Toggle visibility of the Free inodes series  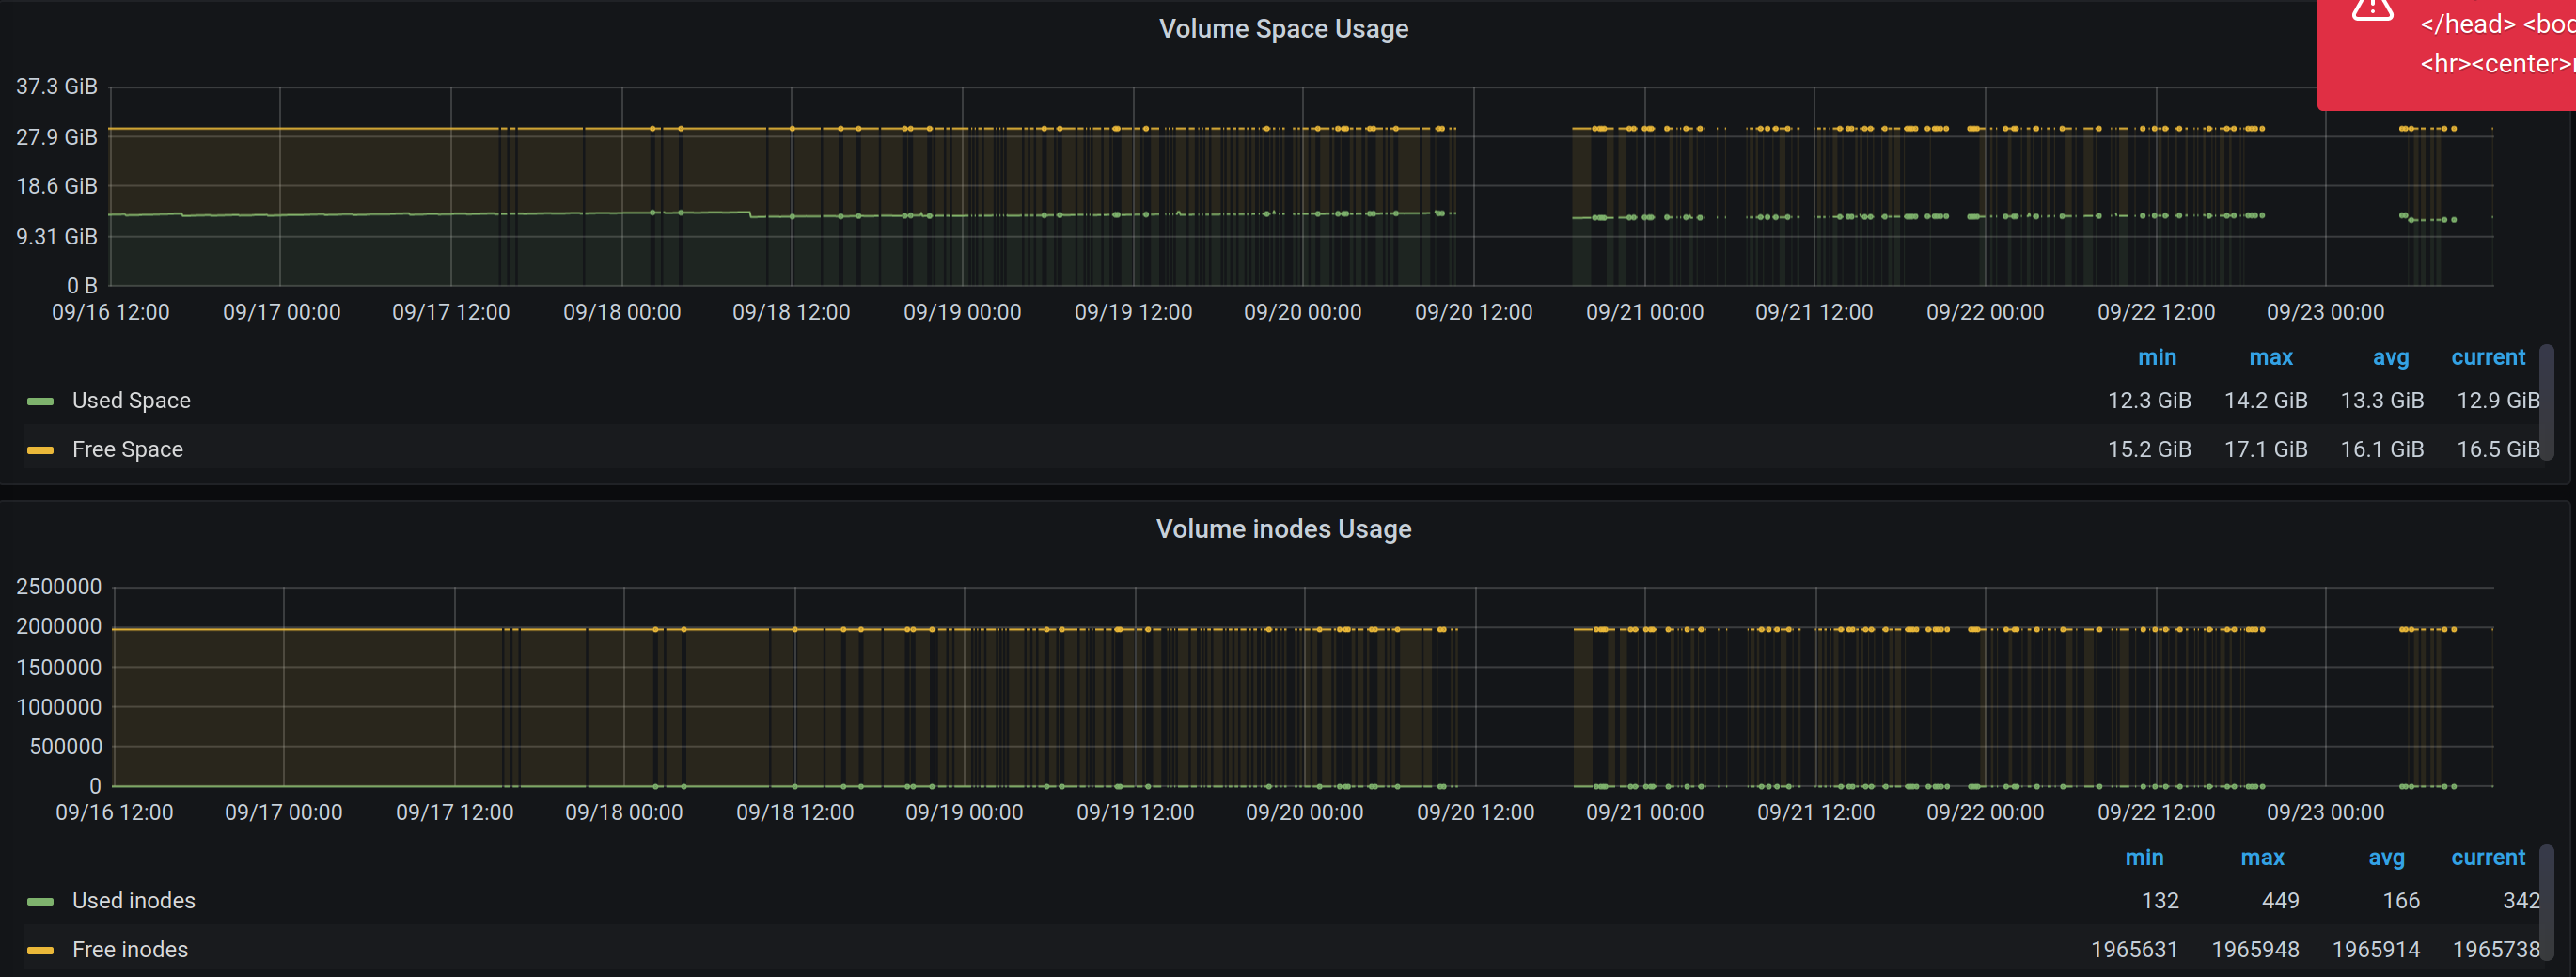pos(128,949)
